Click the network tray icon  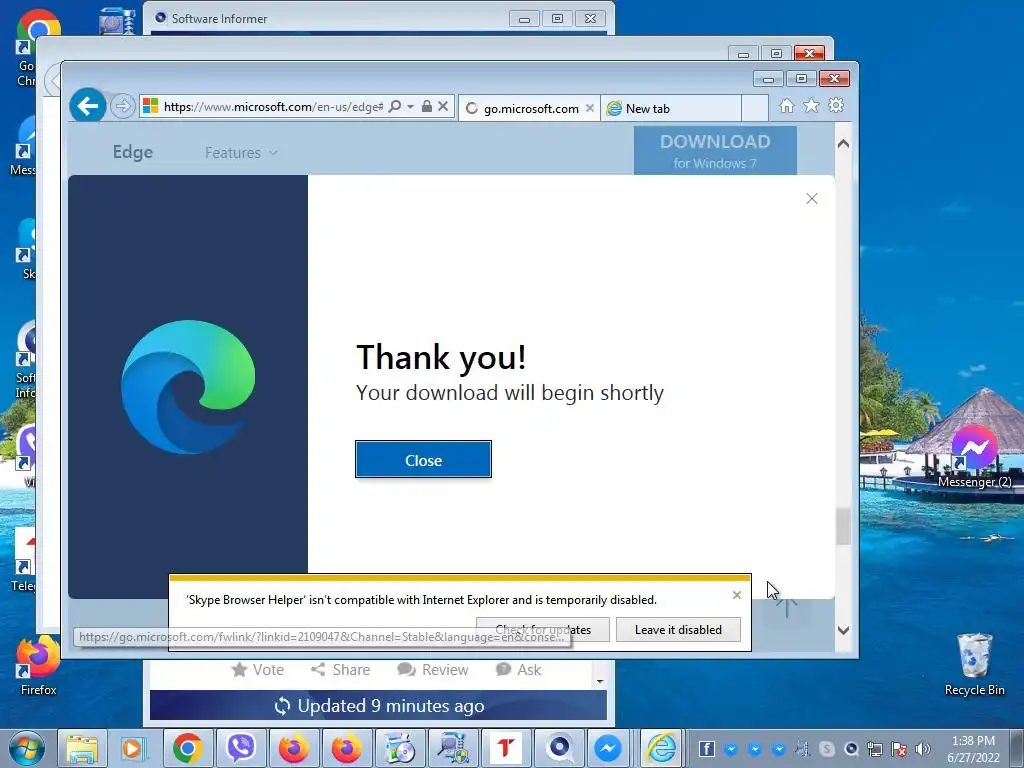click(874, 749)
